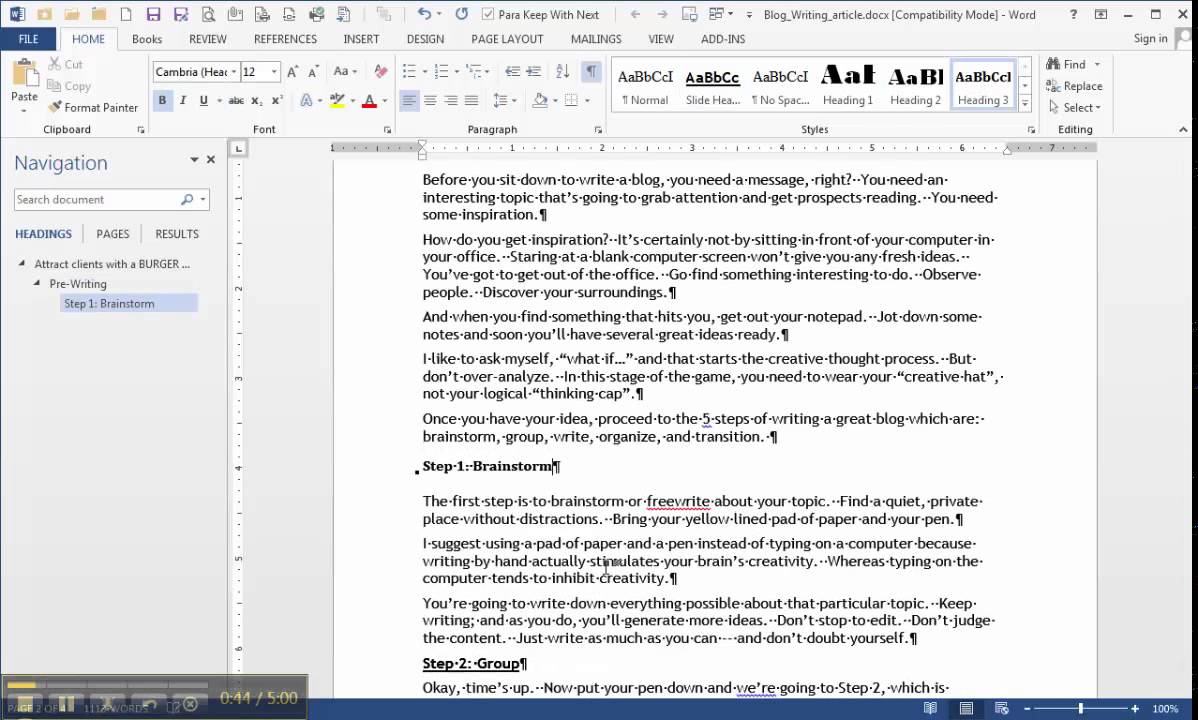This screenshot has height=720, width=1198.
Task: Toggle Show/Hide paragraph marks
Action: point(591,71)
